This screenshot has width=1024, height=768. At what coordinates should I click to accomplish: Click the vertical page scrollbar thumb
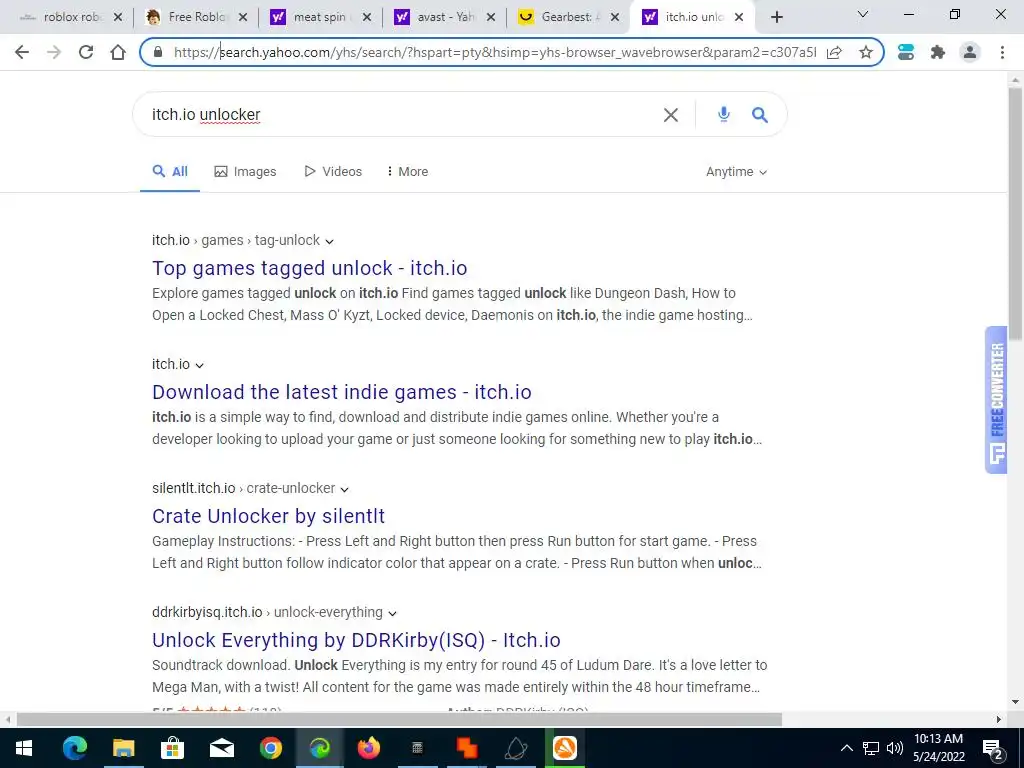(1015, 212)
